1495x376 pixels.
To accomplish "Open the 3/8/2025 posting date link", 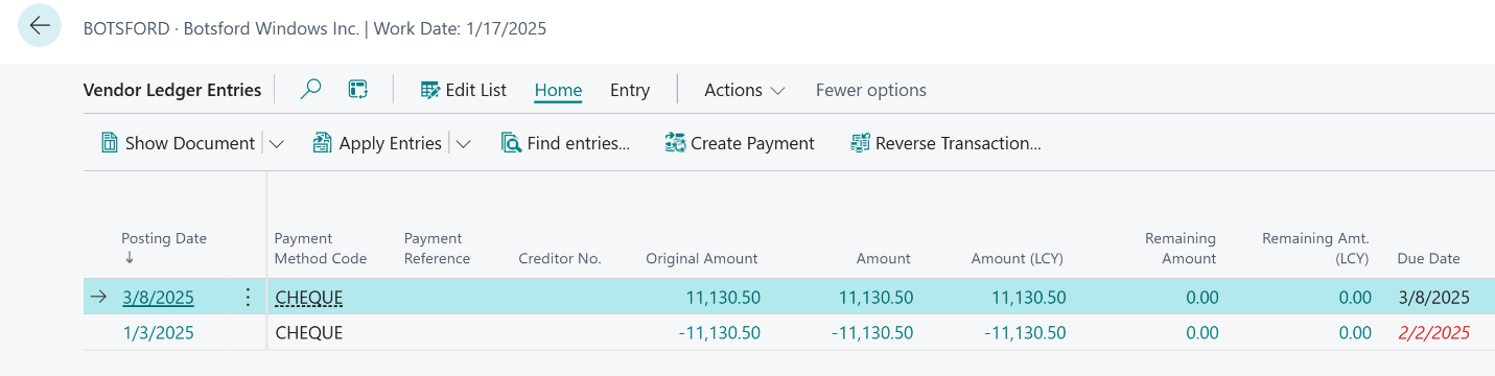I will pyautogui.click(x=158, y=297).
